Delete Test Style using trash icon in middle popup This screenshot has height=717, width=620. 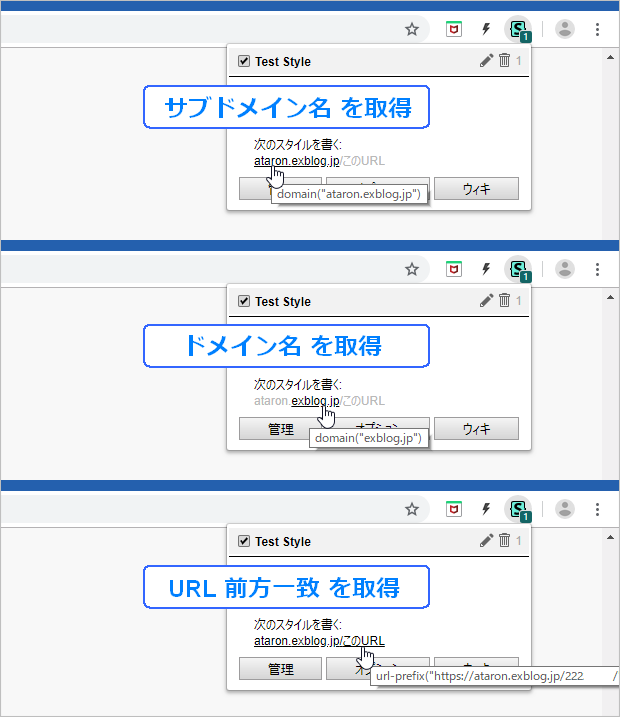[x=504, y=300]
